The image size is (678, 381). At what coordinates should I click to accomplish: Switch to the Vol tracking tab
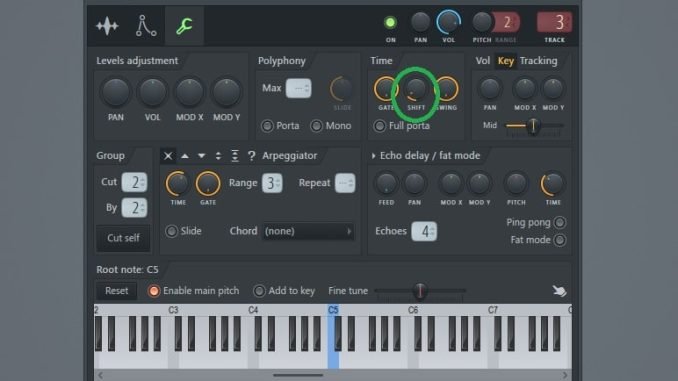click(x=483, y=61)
